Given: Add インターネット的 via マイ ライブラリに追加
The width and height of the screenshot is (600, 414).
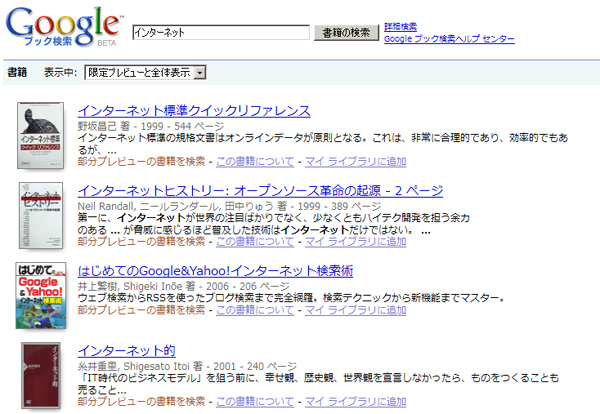Looking at the screenshot, I should (x=355, y=401).
